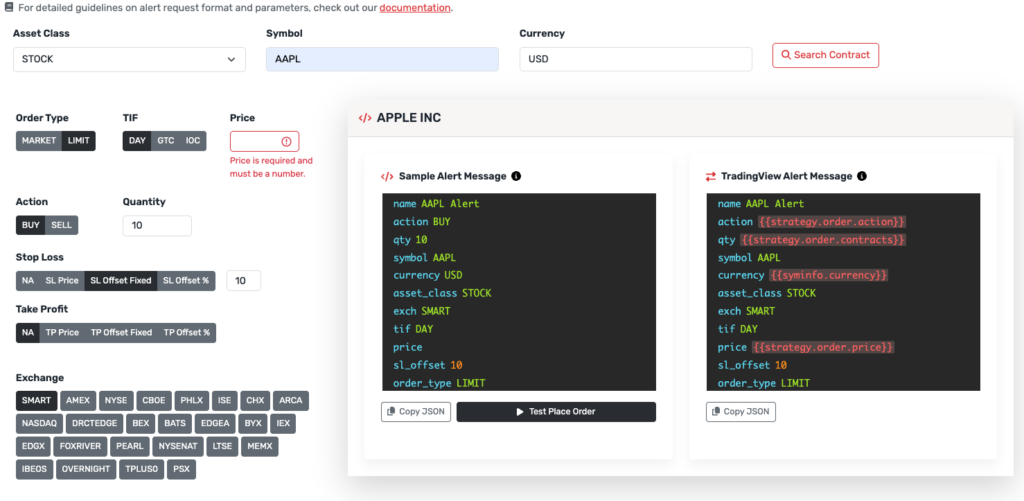Select the NASDAQ exchange
1024x501 pixels.
point(39,423)
